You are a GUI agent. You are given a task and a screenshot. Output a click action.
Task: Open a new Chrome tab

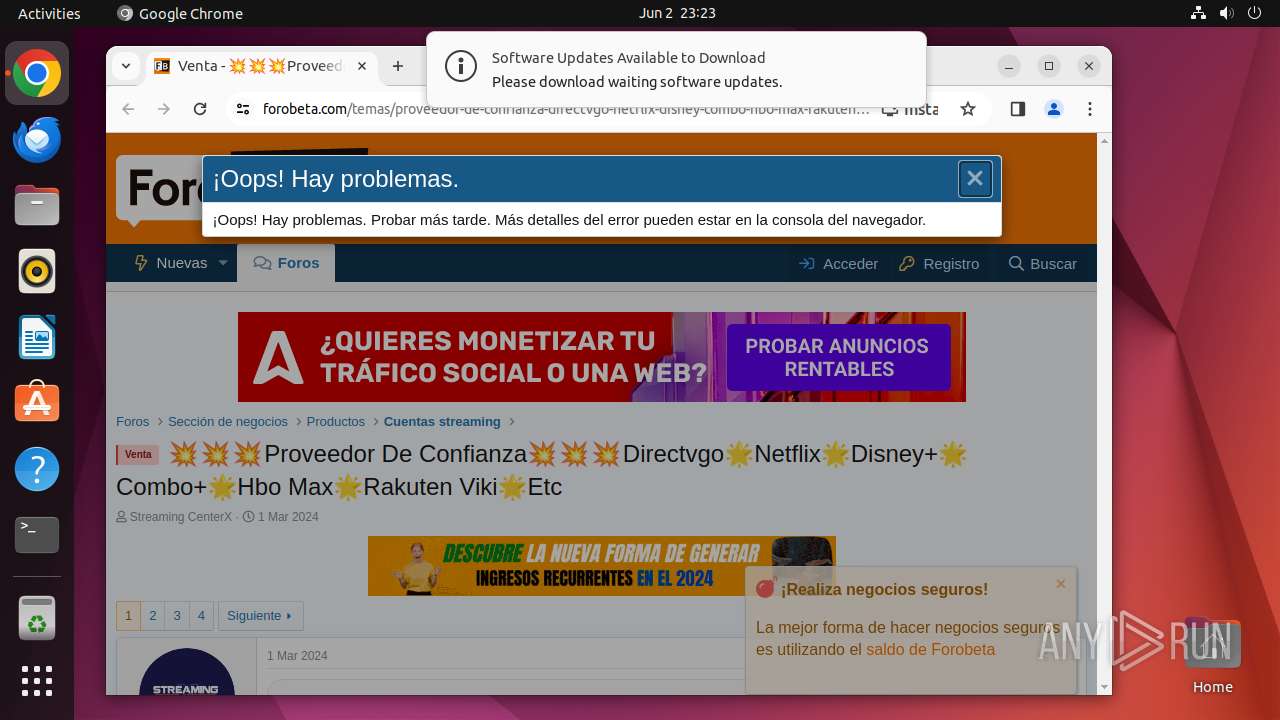(398, 66)
